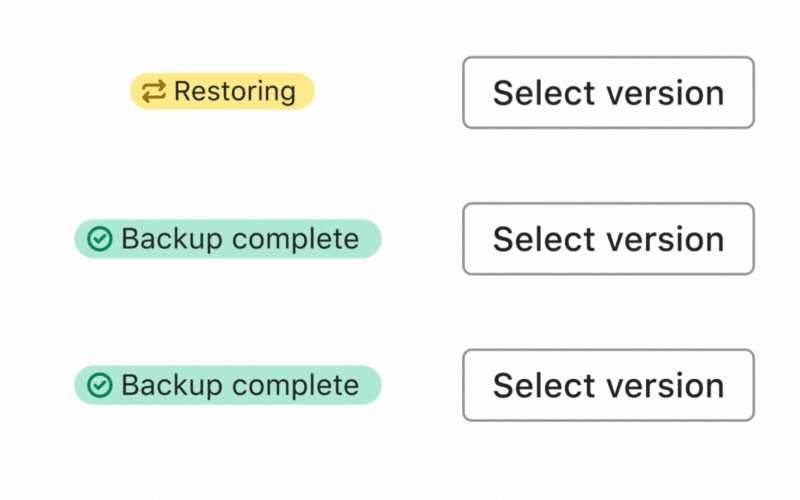Click the restoring arrows icon
Image resolution: width=800 pixels, height=500 pixels.
click(153, 92)
